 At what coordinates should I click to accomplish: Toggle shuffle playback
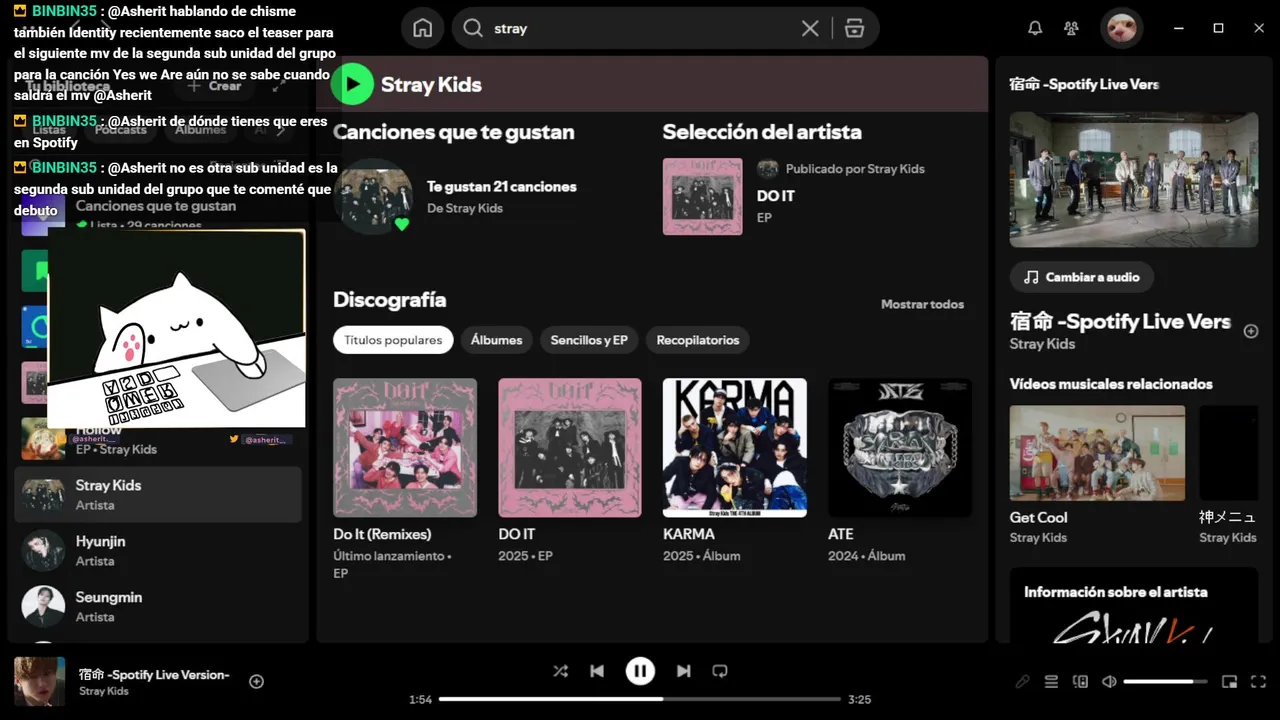click(x=560, y=671)
